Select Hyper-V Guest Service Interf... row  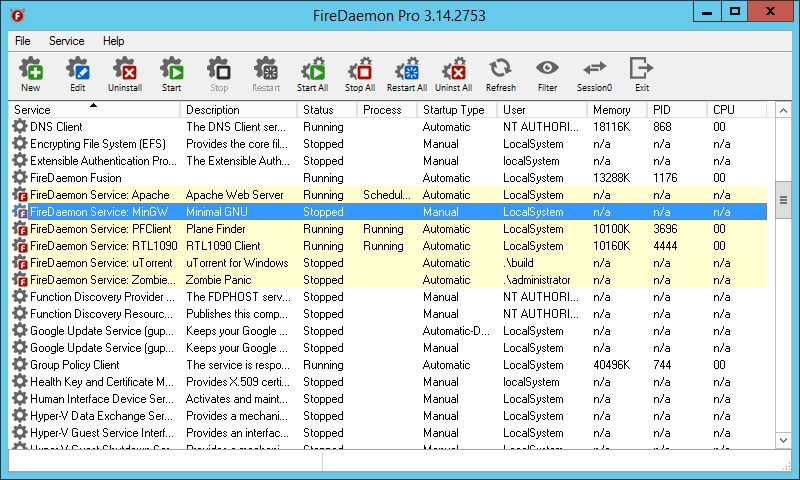point(388,433)
